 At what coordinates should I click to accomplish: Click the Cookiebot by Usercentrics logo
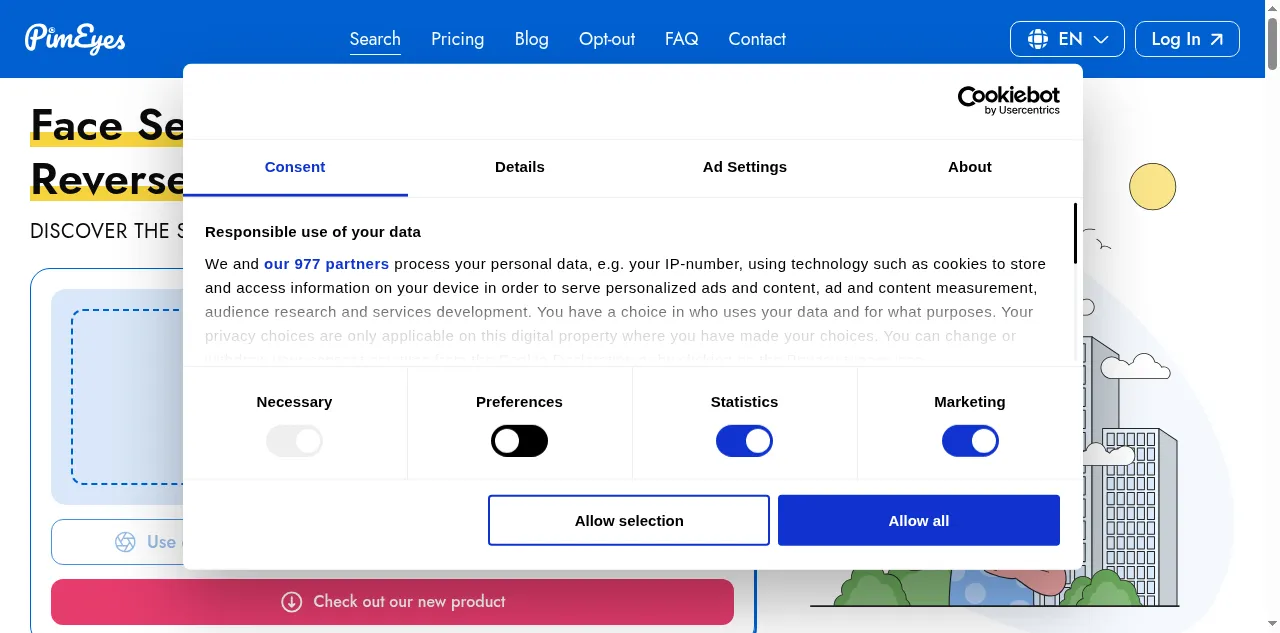pyautogui.click(x=1008, y=100)
